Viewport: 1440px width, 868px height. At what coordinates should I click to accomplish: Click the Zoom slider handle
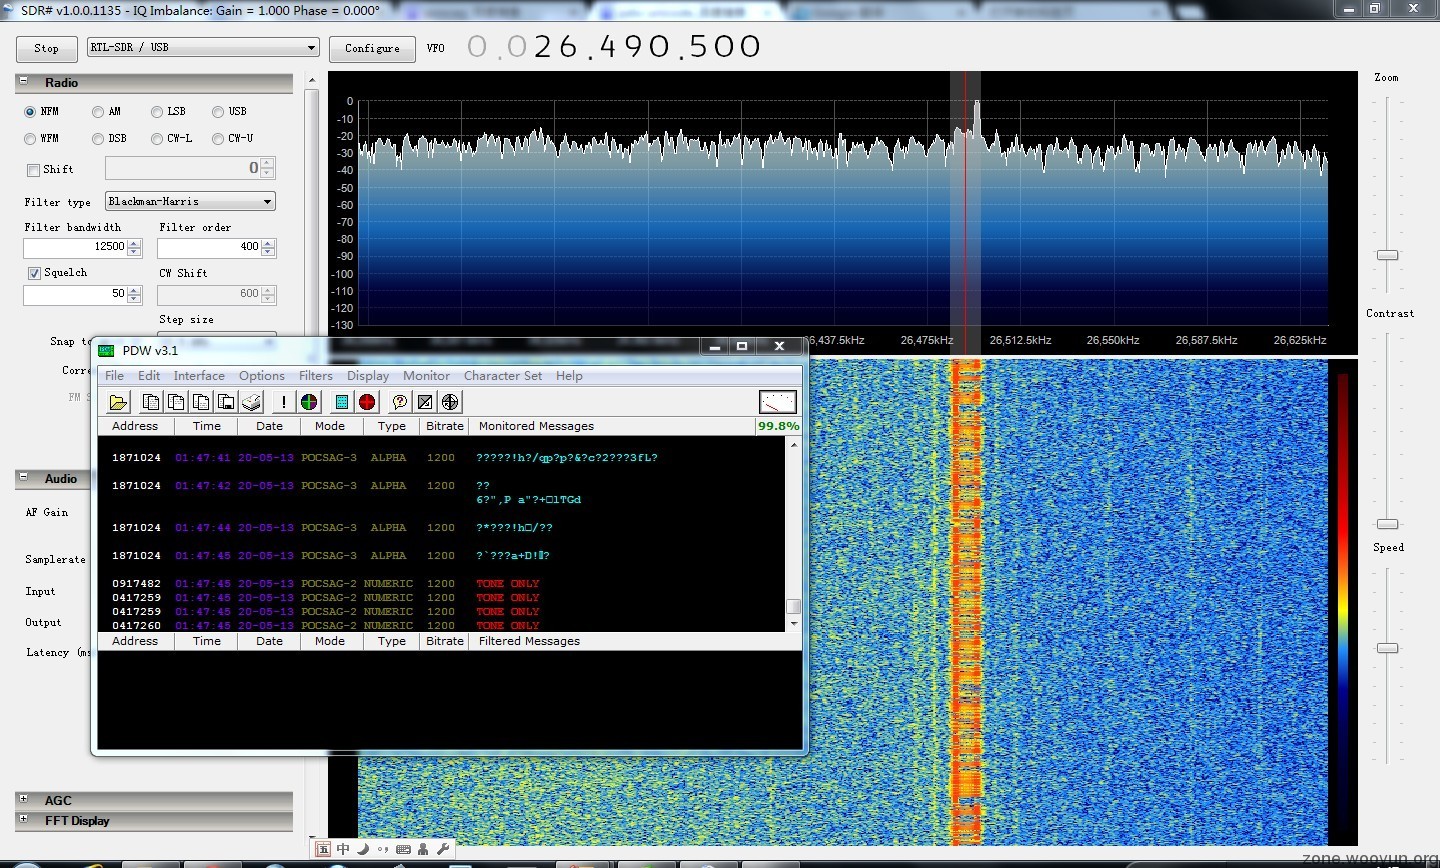point(1387,256)
